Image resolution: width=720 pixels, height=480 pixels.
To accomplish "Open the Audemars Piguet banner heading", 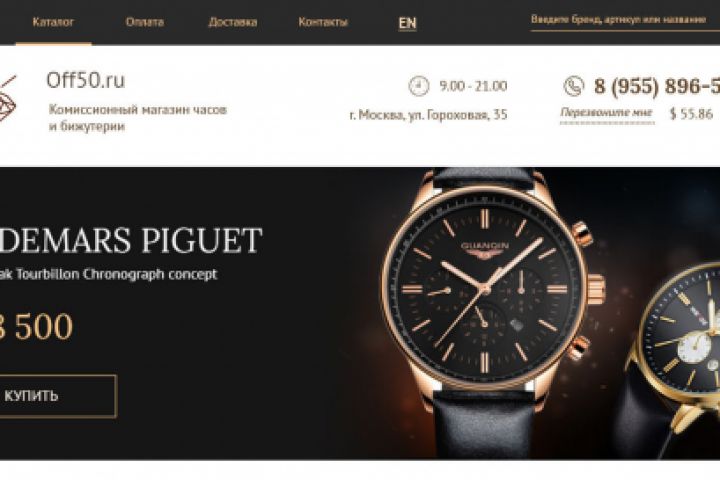I will [130, 240].
